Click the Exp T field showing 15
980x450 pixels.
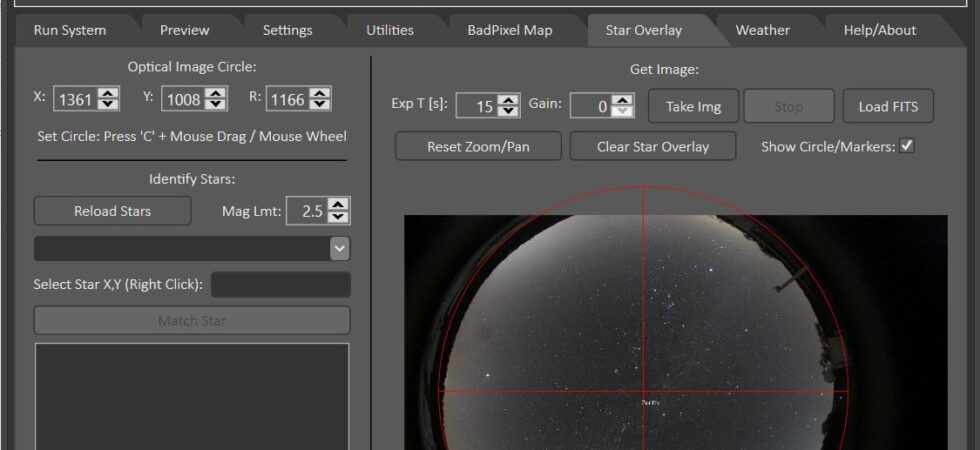(x=478, y=106)
